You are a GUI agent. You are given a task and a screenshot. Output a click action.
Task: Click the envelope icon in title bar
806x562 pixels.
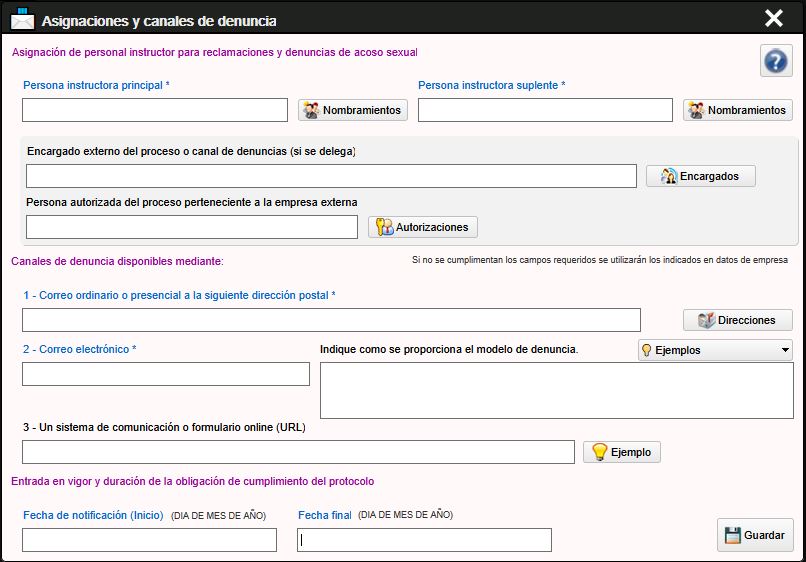click(21, 19)
